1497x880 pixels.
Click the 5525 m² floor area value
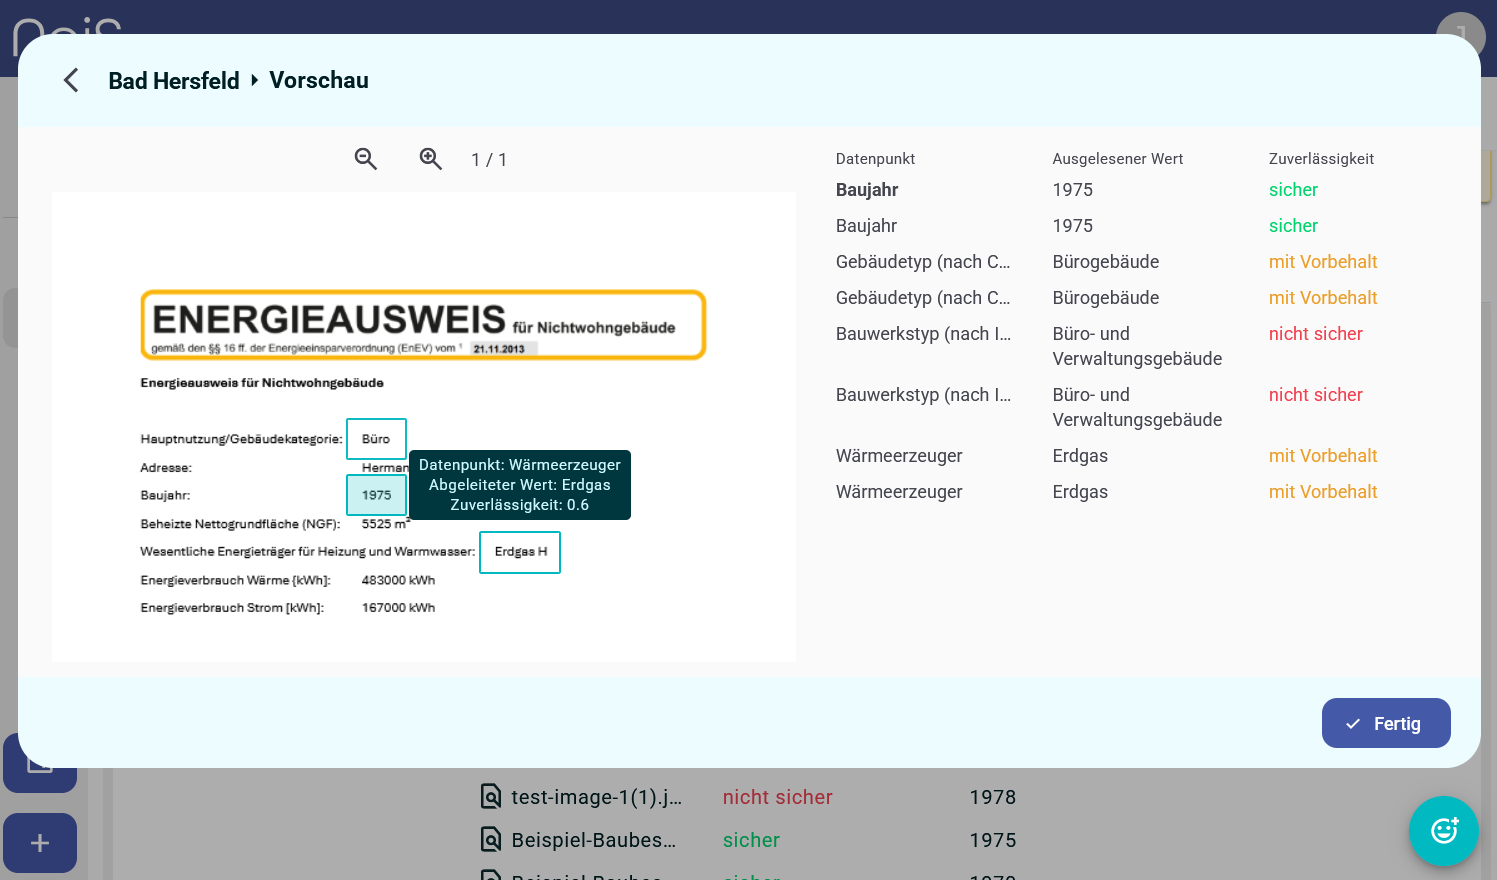pos(386,523)
